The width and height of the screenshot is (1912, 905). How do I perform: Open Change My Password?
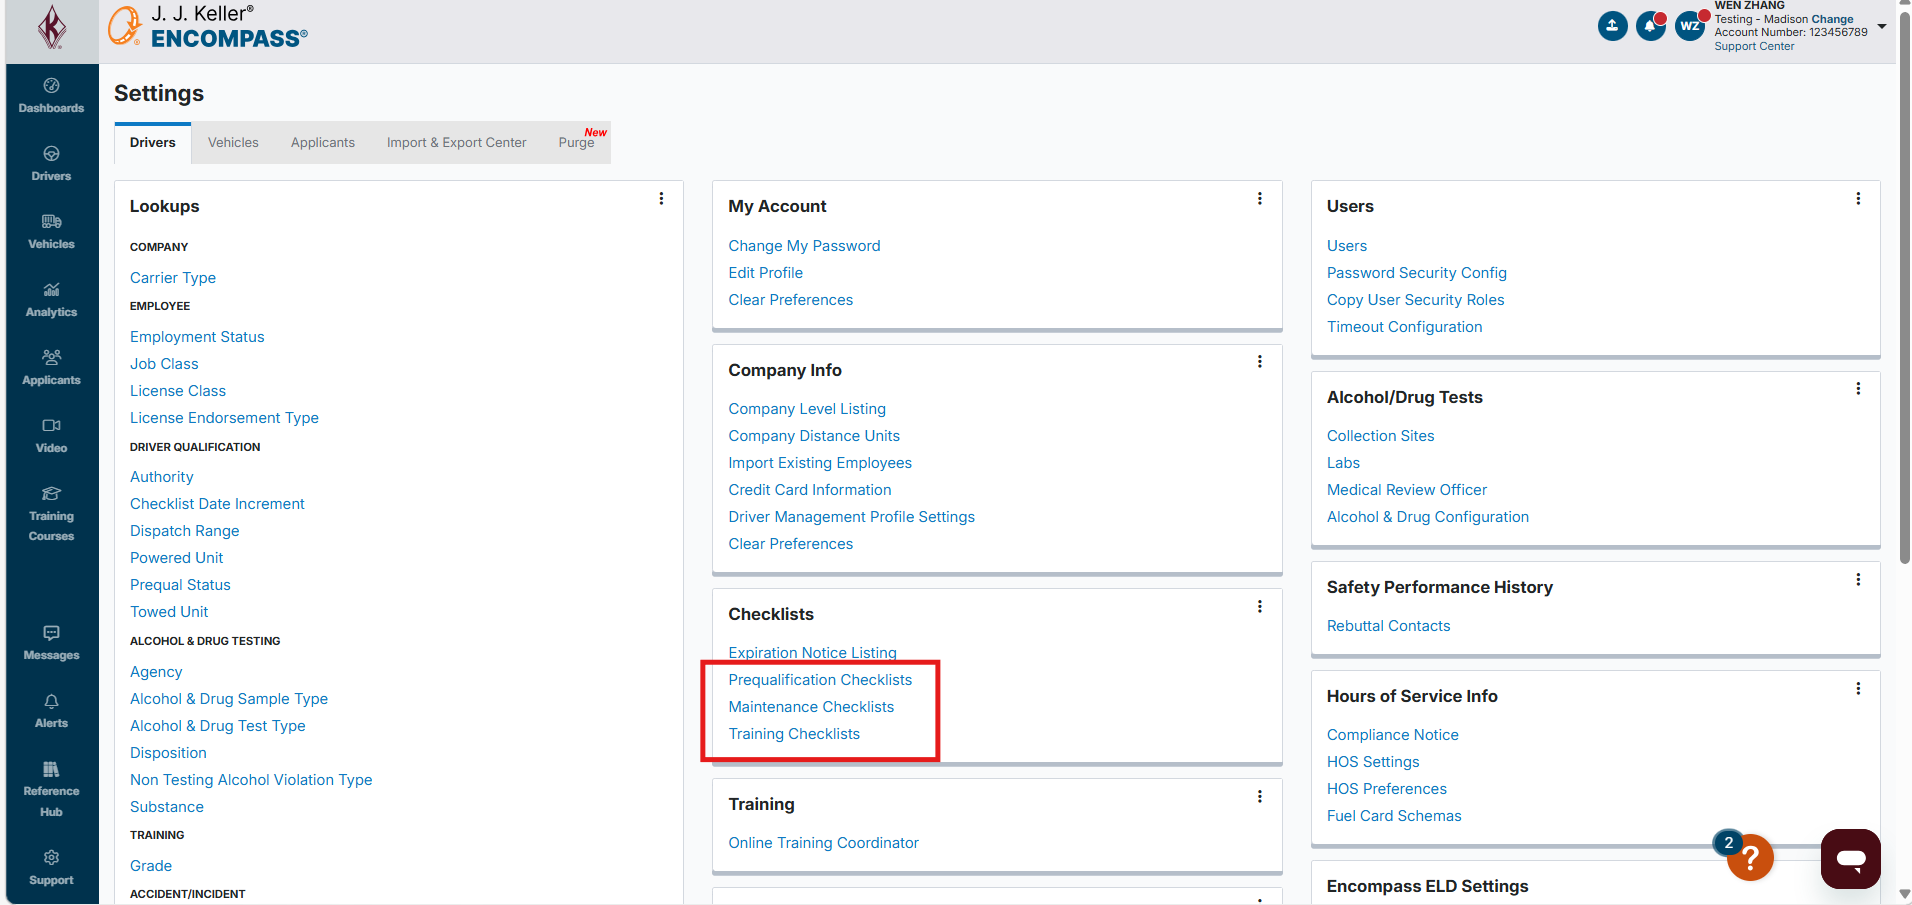point(804,246)
